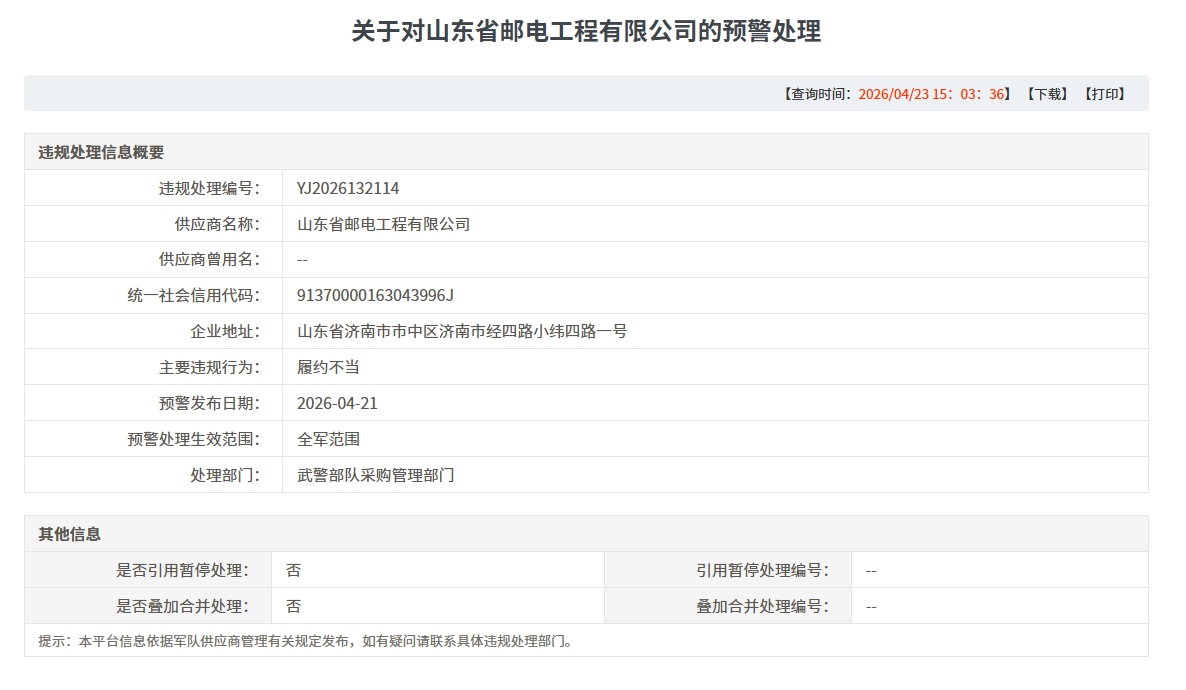Click the 全军范围 scope value
The height and width of the screenshot is (690, 1186).
328,439
